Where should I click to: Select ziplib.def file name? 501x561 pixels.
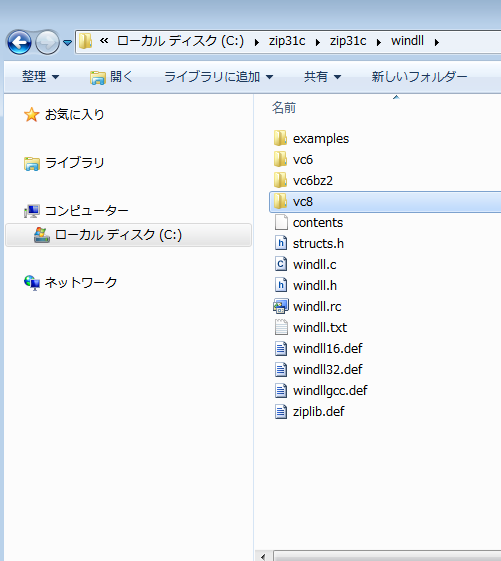click(x=318, y=411)
